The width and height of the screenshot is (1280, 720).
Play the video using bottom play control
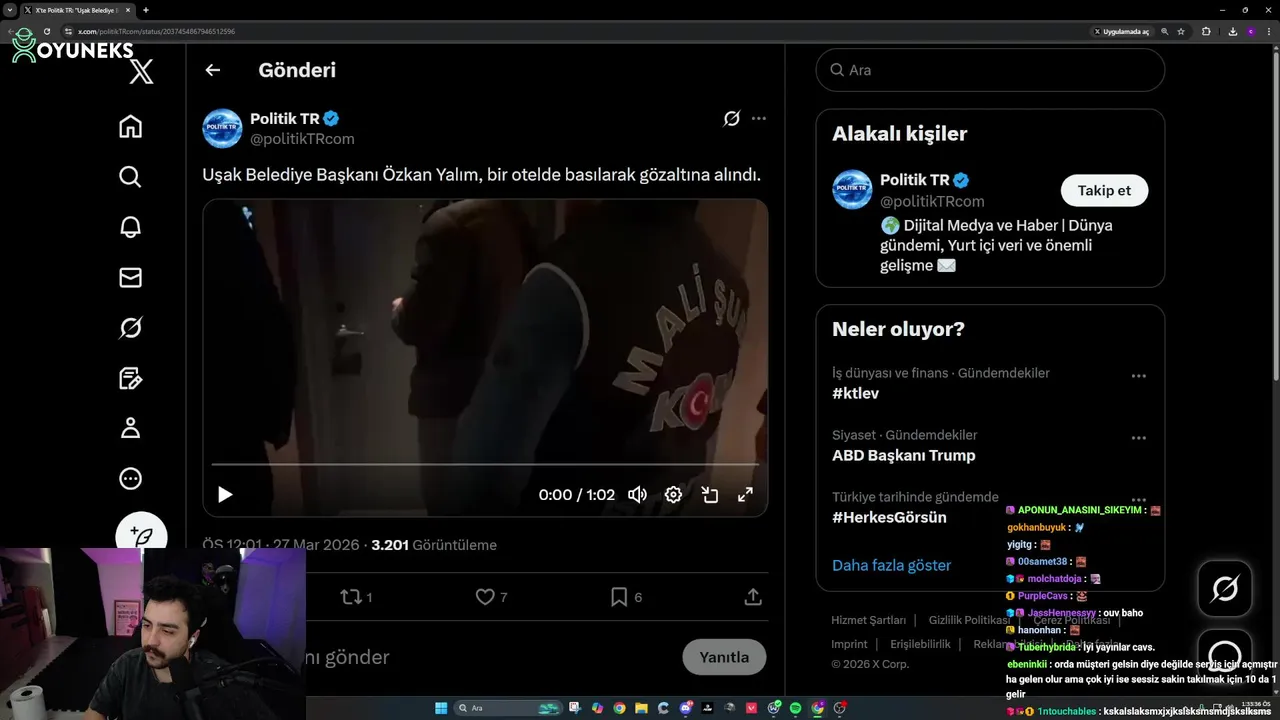click(x=225, y=494)
